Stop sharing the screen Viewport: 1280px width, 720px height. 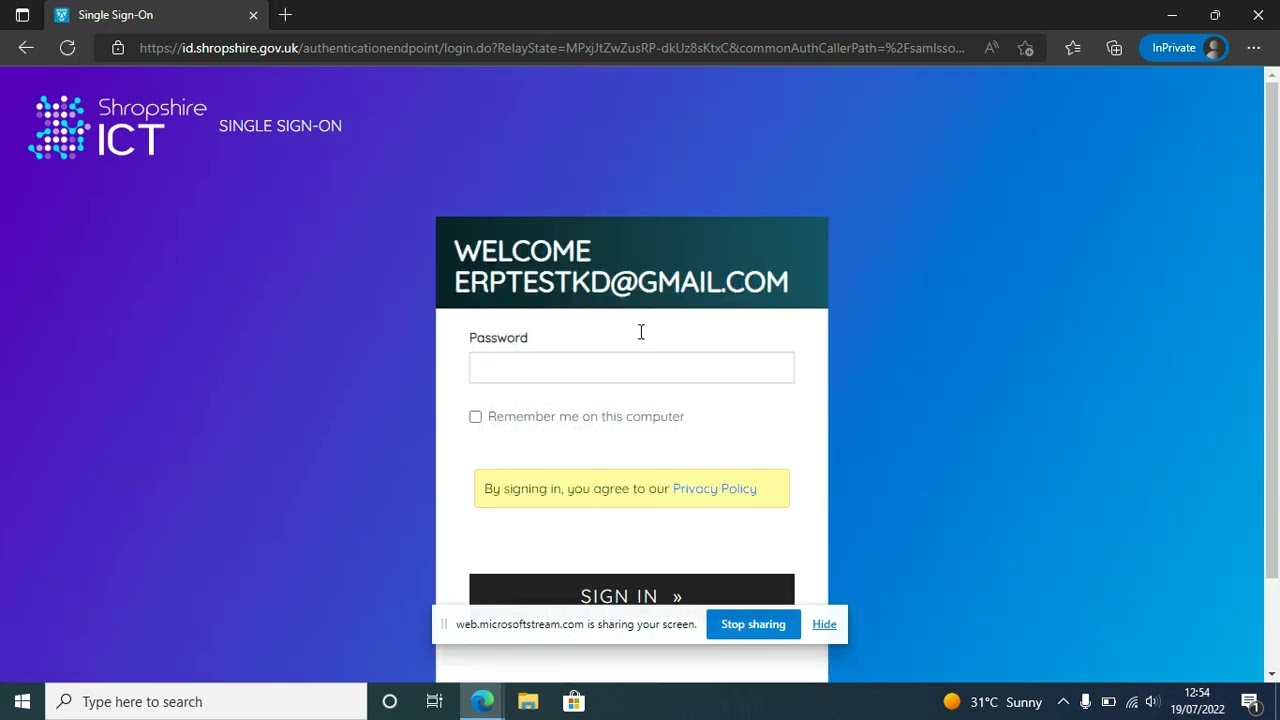[x=753, y=624]
